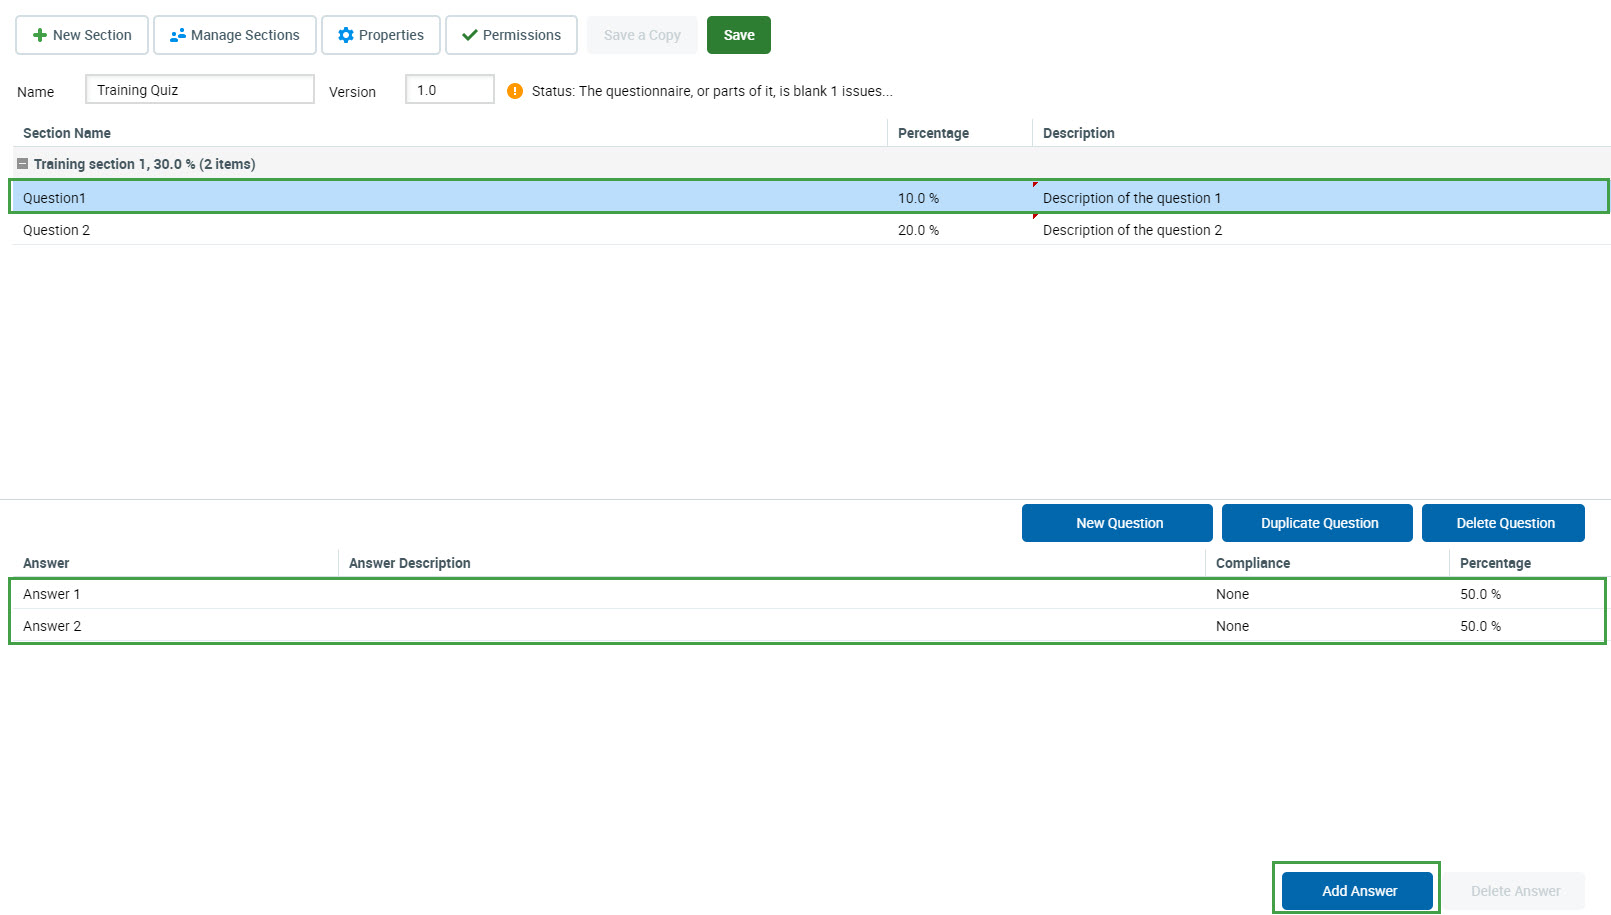1611x915 pixels.
Task: Click the plus icon on New Section
Action: pos(40,35)
